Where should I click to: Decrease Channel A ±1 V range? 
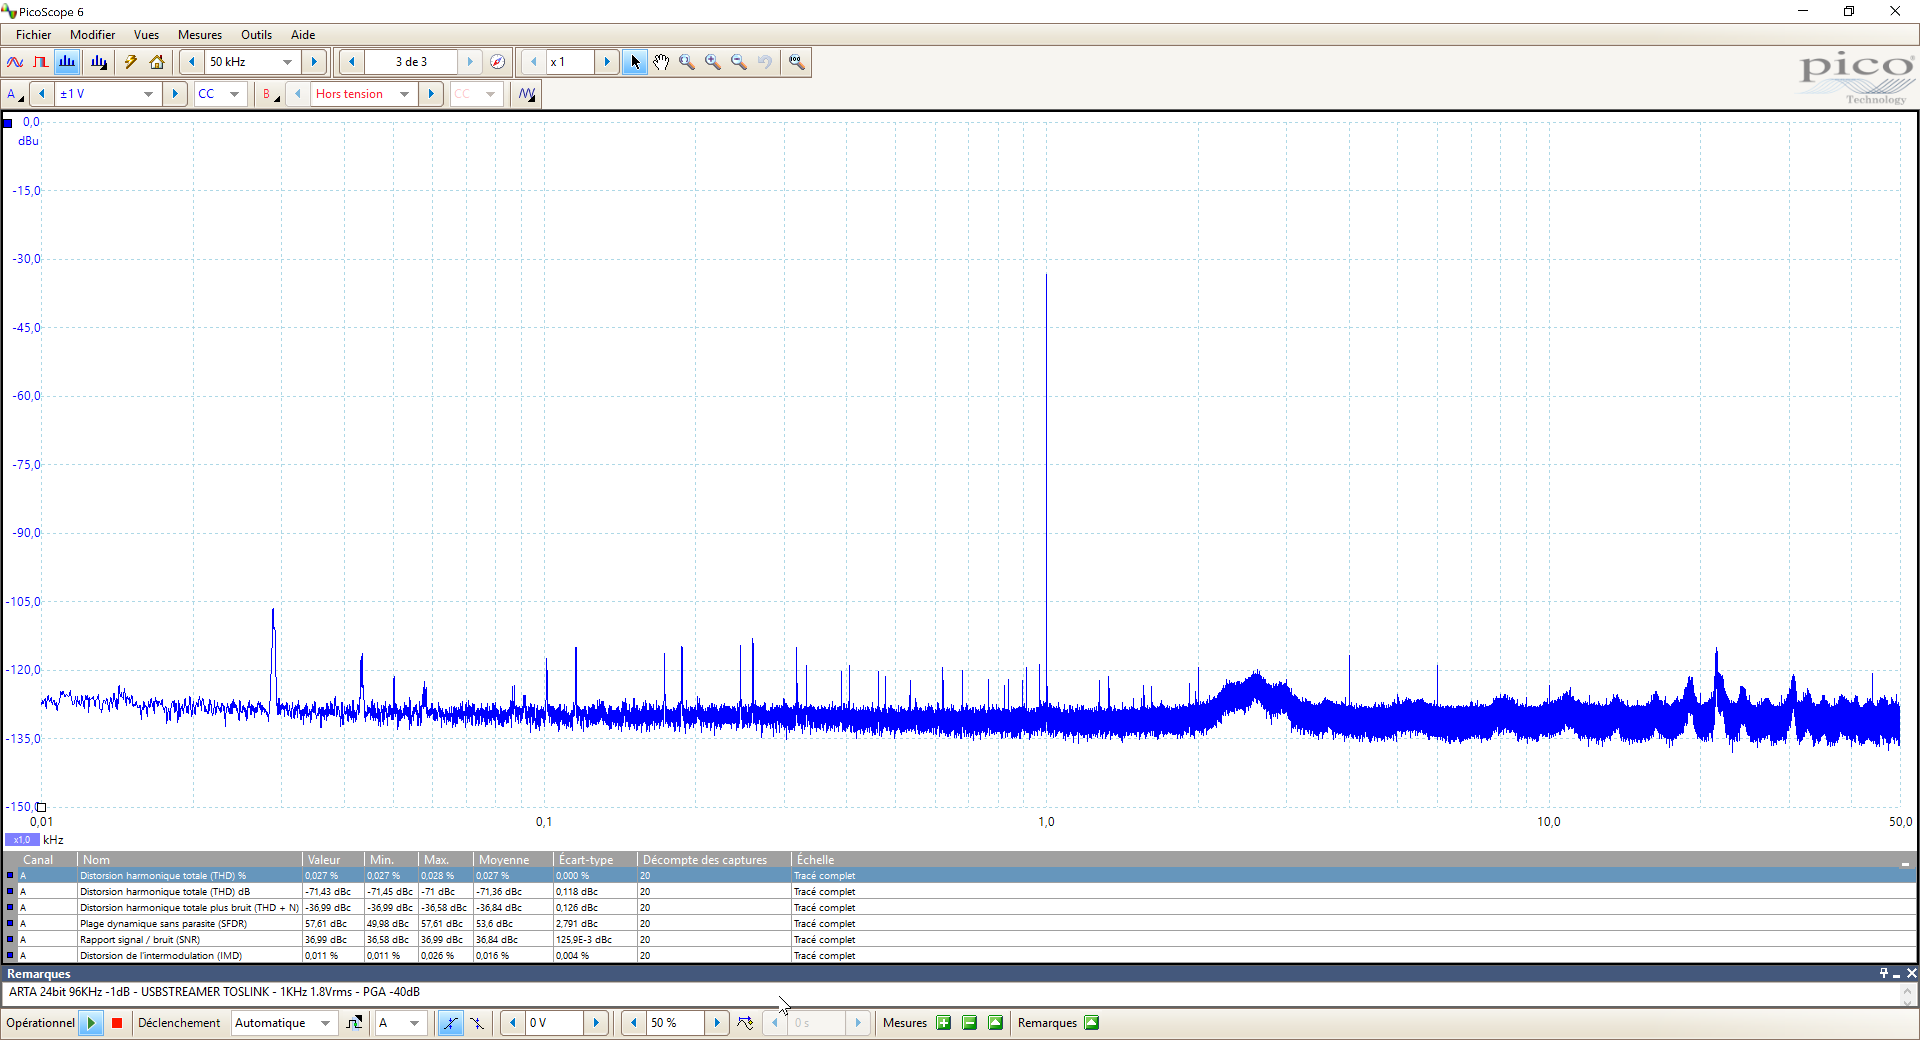[x=42, y=94]
